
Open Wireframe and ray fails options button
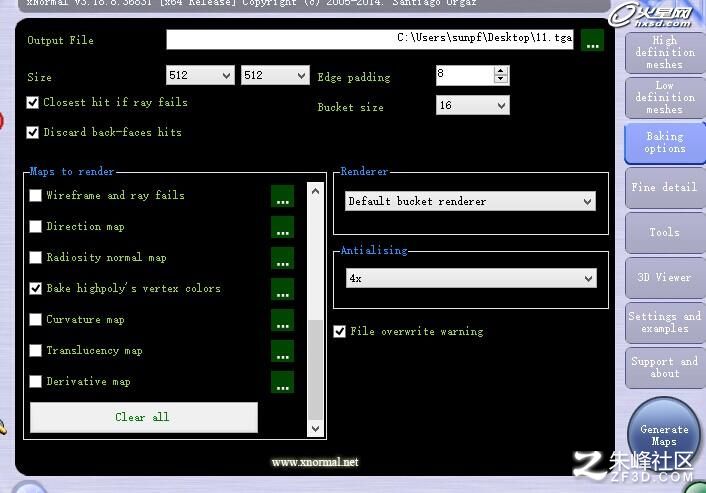pyautogui.click(x=282, y=196)
